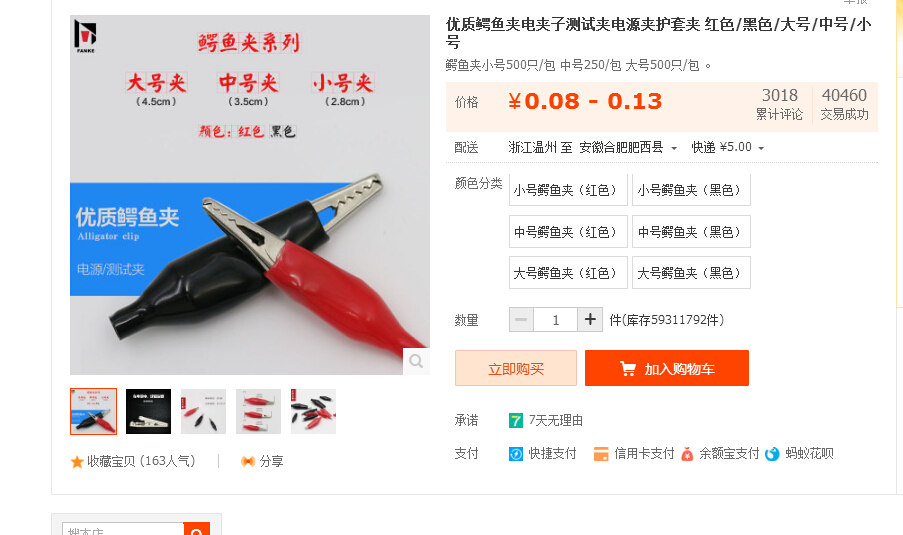This screenshot has width=903, height=535.
Task: Select 中号鳄鱼夹（黑色） option
Action: pos(691,232)
